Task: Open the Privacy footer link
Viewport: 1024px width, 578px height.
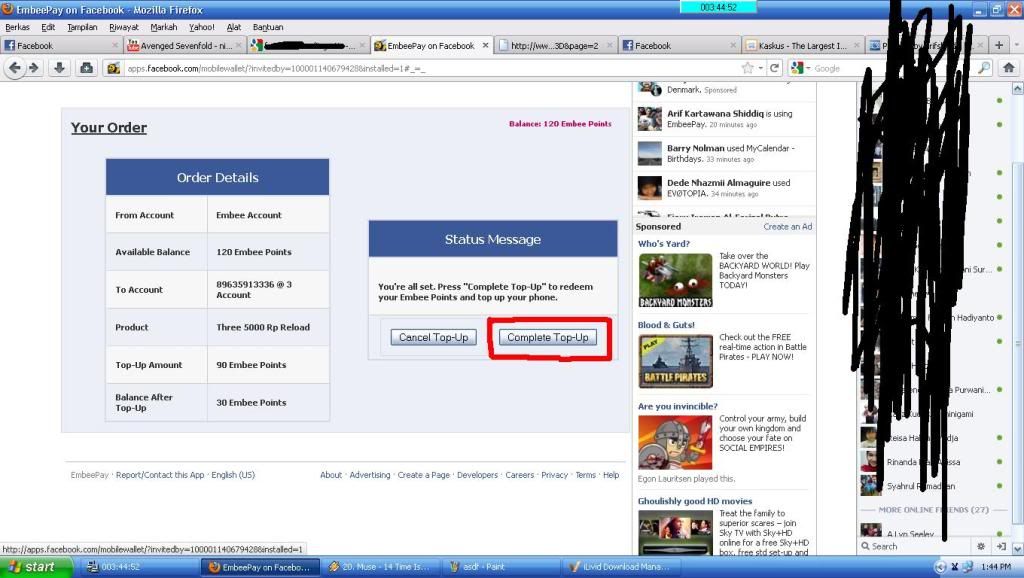Action: click(x=554, y=475)
